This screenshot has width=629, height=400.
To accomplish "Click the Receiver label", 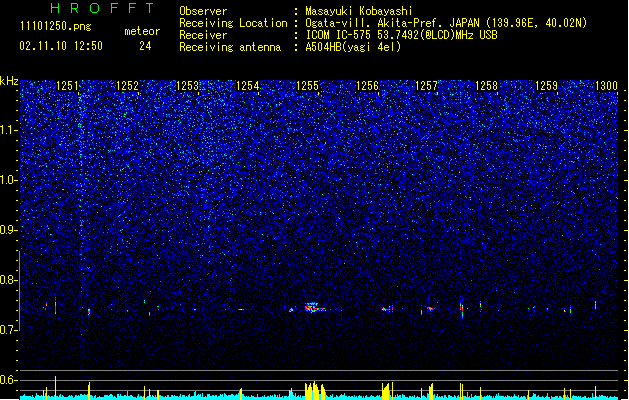I will [203, 35].
